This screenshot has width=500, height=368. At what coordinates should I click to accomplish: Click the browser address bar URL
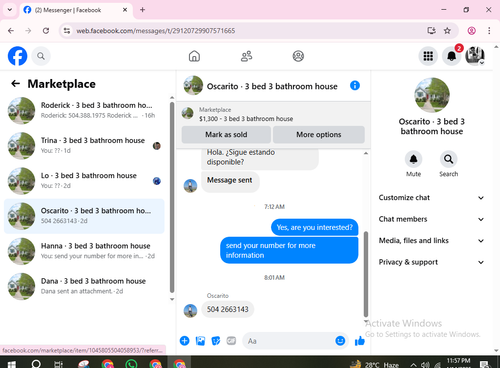156,31
